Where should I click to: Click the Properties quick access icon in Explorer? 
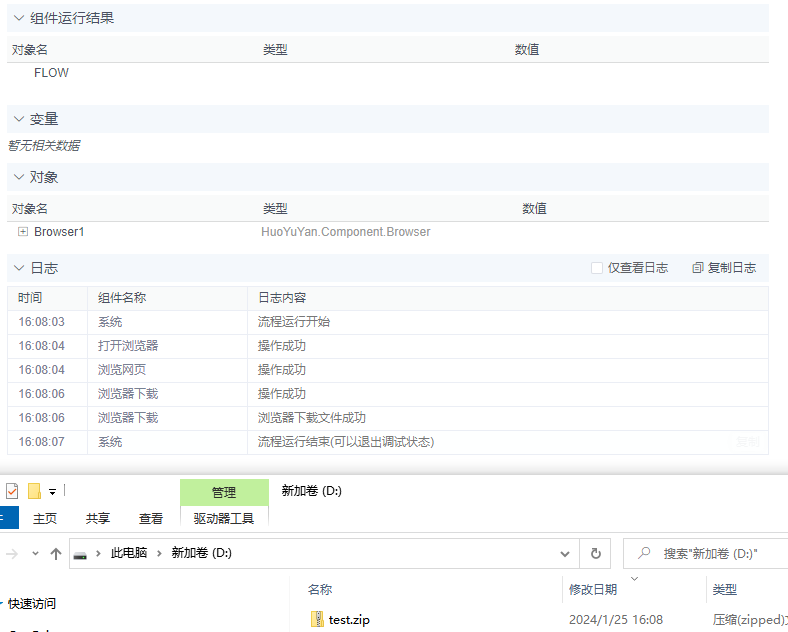pos(12,491)
